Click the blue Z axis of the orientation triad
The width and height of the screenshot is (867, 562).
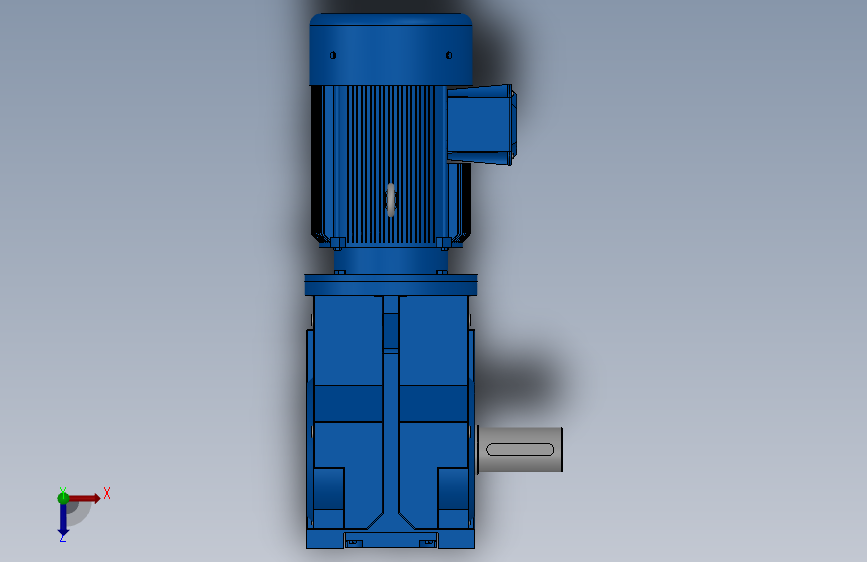(x=63, y=520)
